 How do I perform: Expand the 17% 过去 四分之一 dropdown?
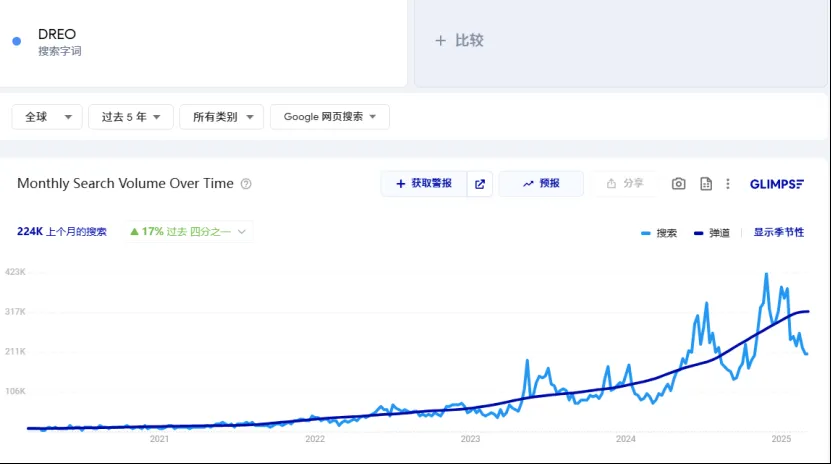[189, 231]
